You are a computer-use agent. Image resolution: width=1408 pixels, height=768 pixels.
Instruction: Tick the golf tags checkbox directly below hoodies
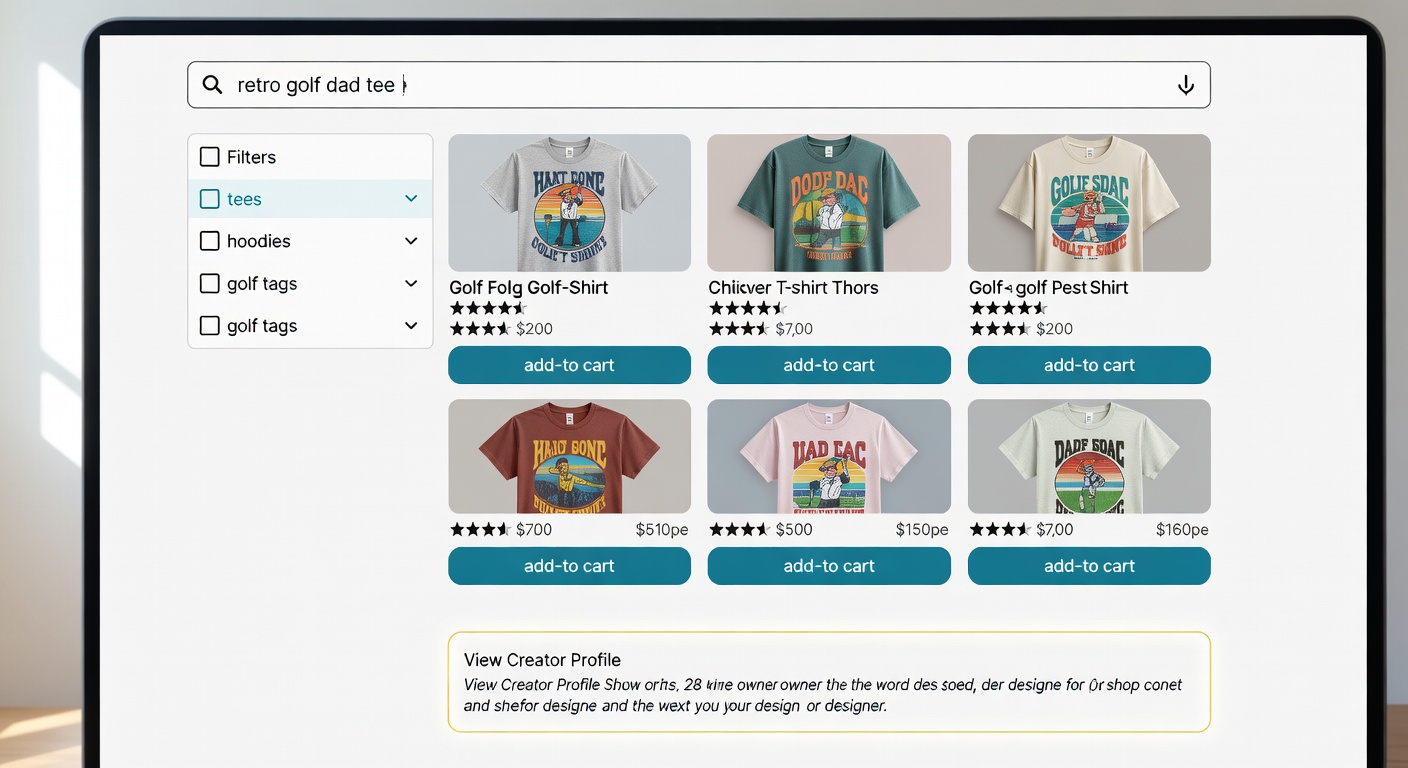point(210,284)
